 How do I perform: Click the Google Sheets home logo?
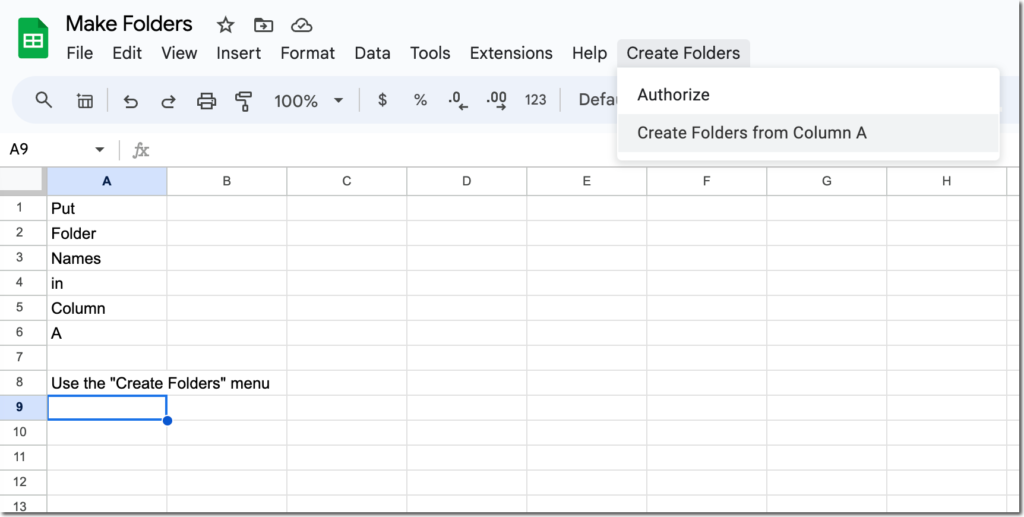tap(33, 39)
